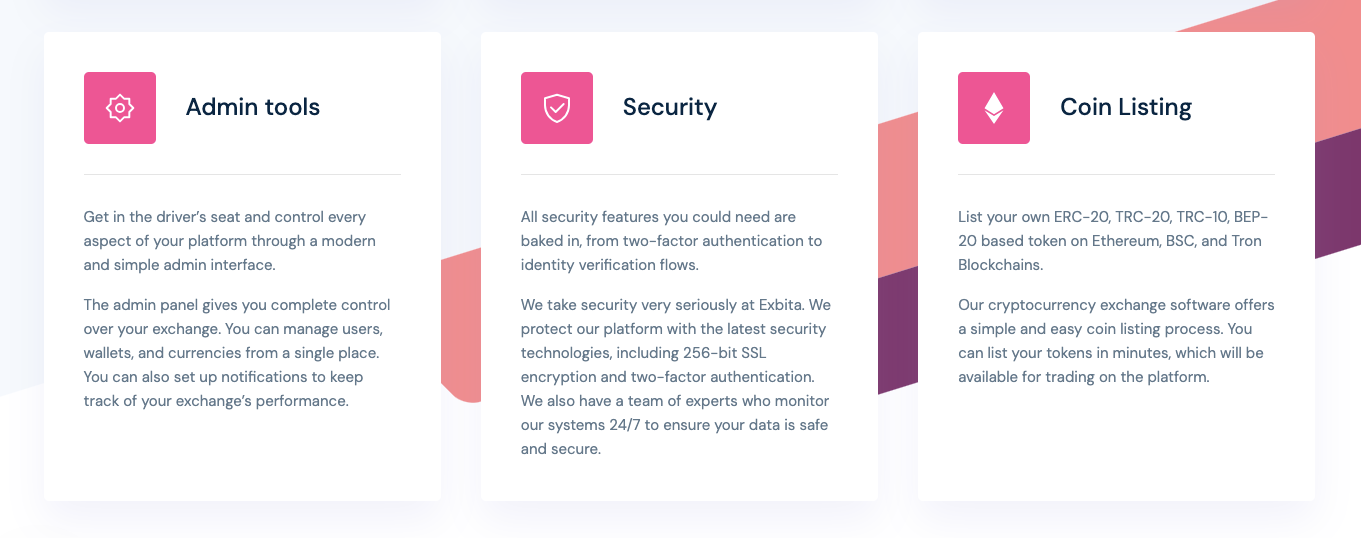Click the "The admin panel gives you" paragraph
This screenshot has width=1361, height=538.
[x=237, y=353]
